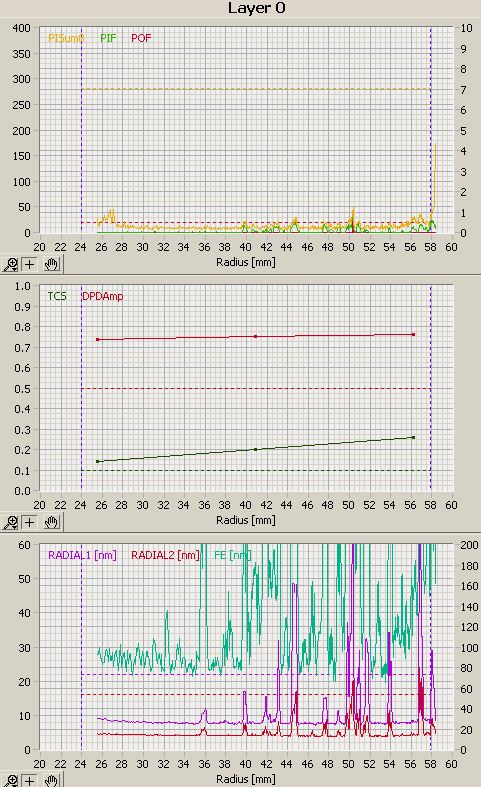The height and width of the screenshot is (787, 481).
Task: Click the 400 maximum value on the PISum8 graph axis
Action: tap(22, 28)
